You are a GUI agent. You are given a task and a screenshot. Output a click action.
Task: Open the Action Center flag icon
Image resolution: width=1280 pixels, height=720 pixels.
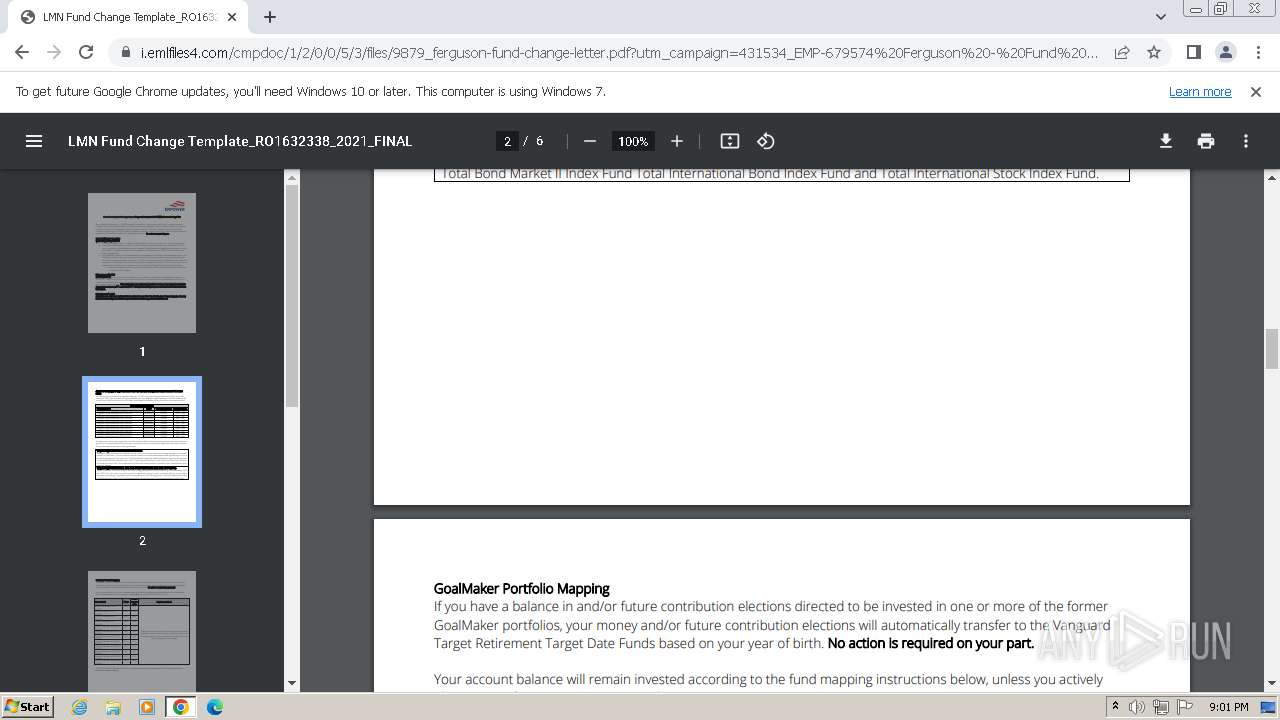click(1185, 707)
